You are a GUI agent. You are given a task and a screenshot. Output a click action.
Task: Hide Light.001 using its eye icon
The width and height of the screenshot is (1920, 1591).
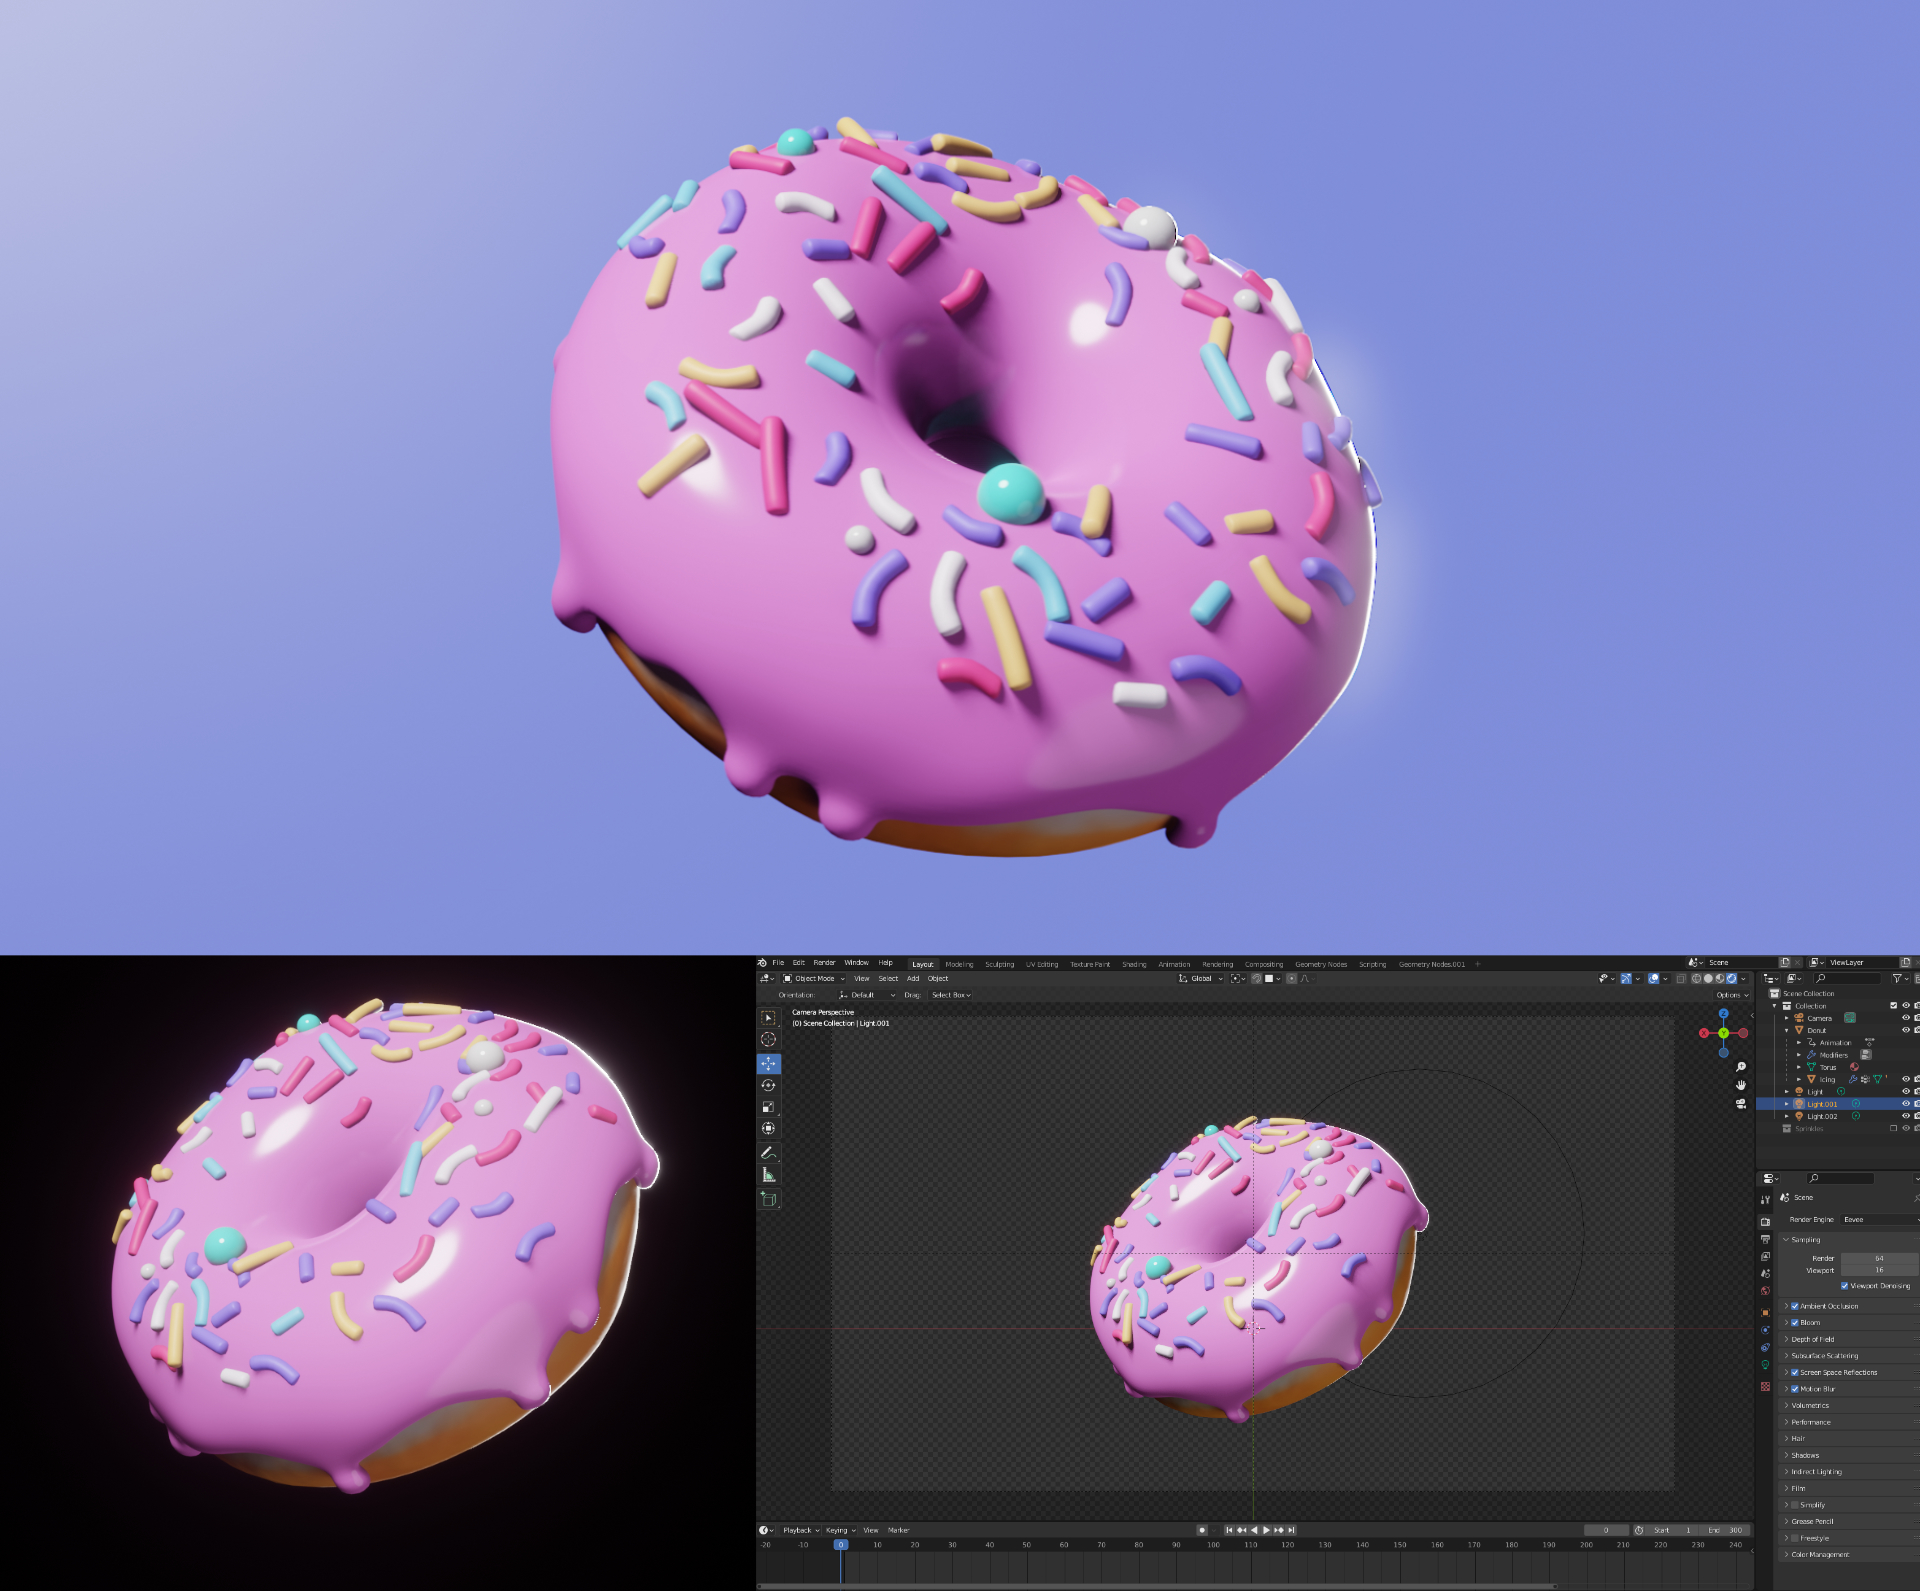1905,1104
